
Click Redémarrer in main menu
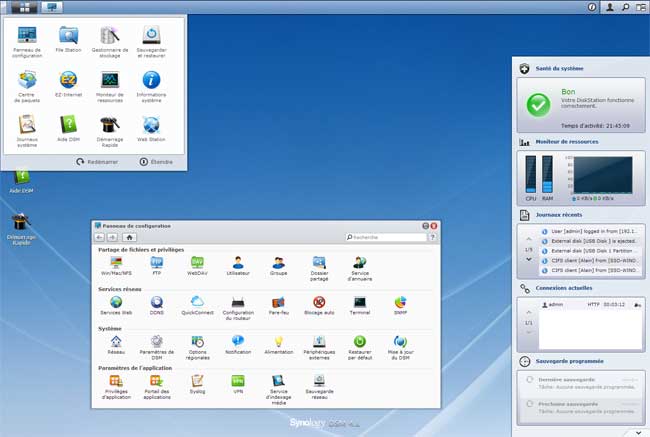coord(97,162)
